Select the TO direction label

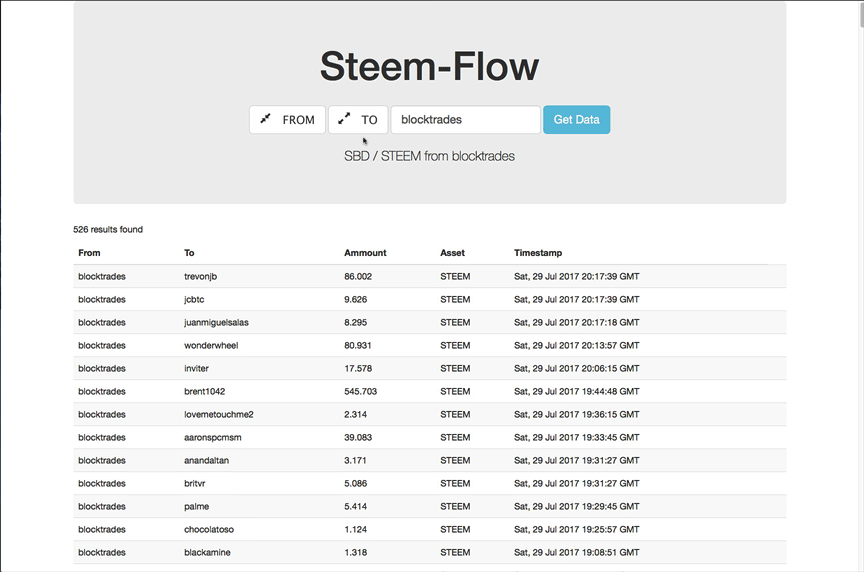(369, 120)
